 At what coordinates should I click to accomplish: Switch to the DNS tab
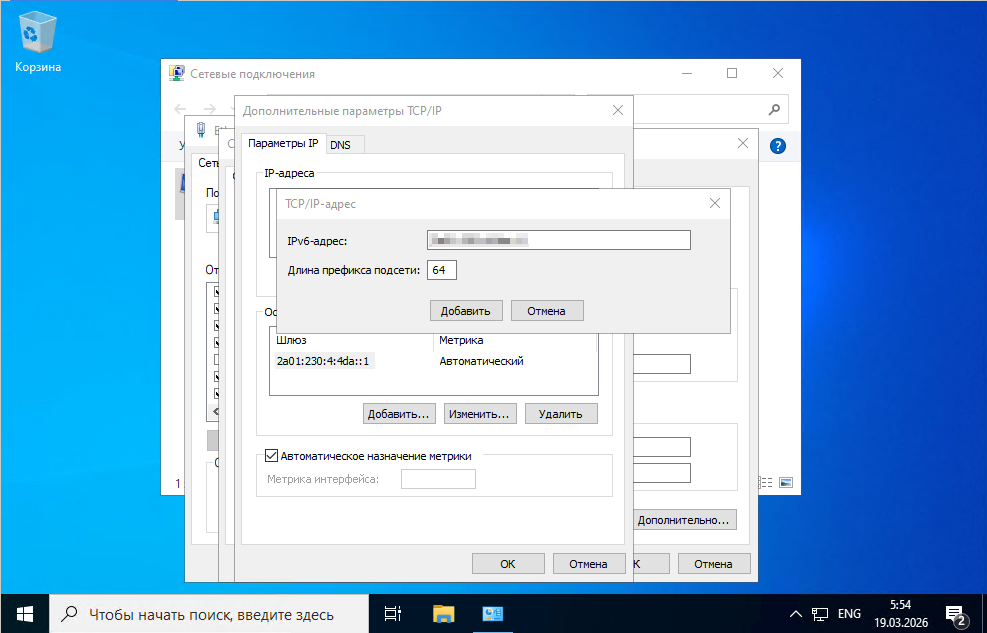pyautogui.click(x=340, y=145)
